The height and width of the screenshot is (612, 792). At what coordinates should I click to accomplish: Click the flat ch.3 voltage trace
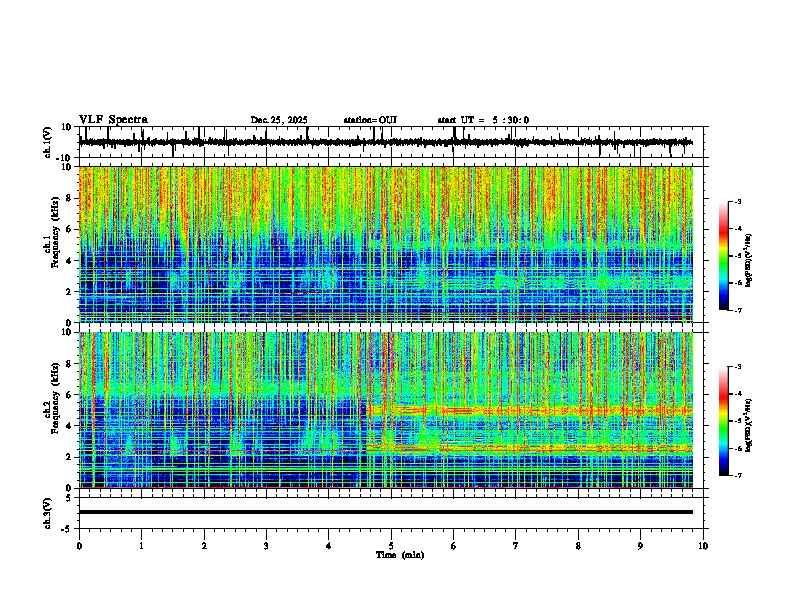[385, 512]
